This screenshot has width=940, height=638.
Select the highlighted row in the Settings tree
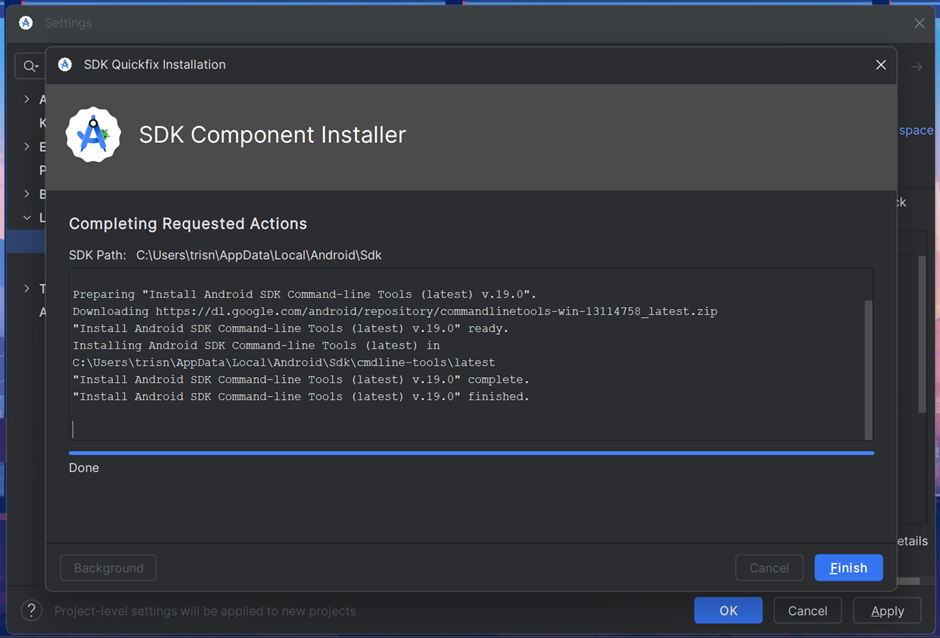[26, 241]
